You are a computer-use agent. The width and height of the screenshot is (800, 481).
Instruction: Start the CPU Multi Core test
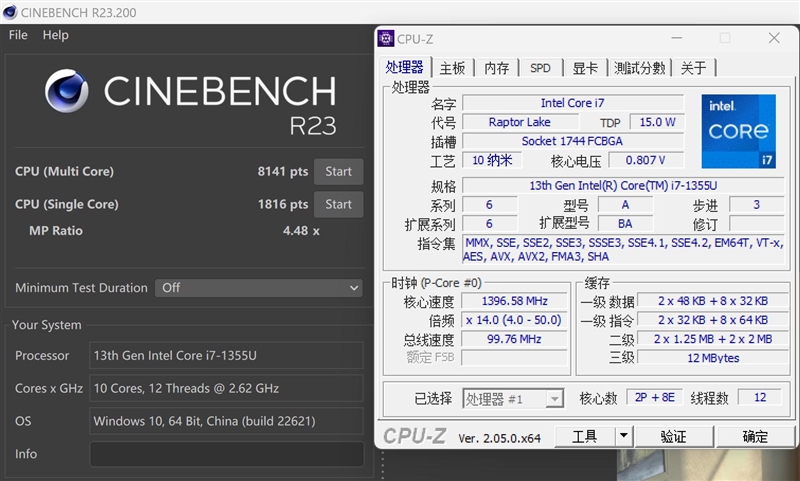point(338,171)
